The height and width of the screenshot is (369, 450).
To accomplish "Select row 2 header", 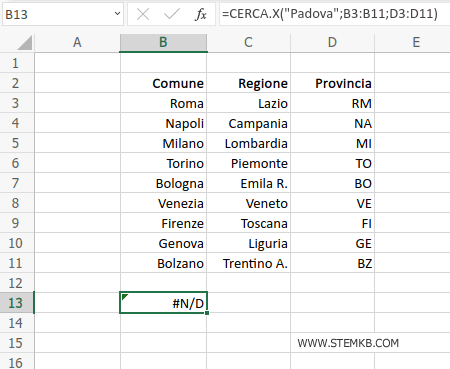I will [17, 83].
